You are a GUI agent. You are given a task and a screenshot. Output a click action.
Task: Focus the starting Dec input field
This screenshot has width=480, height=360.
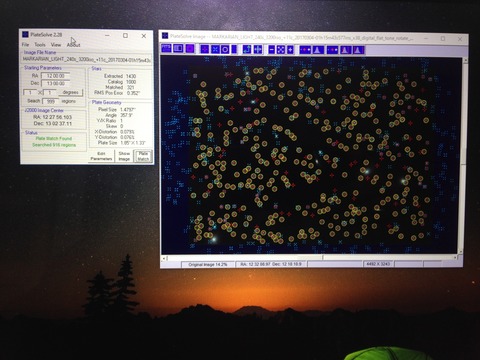click(55, 83)
